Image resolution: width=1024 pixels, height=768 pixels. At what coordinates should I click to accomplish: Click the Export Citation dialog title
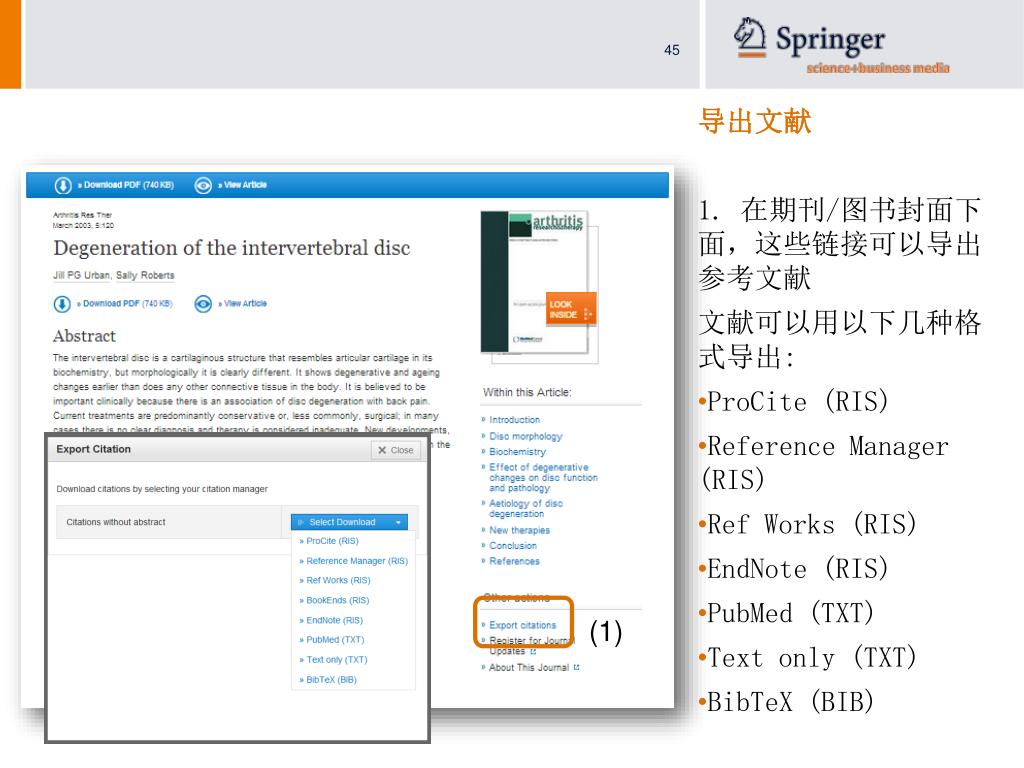(x=93, y=449)
